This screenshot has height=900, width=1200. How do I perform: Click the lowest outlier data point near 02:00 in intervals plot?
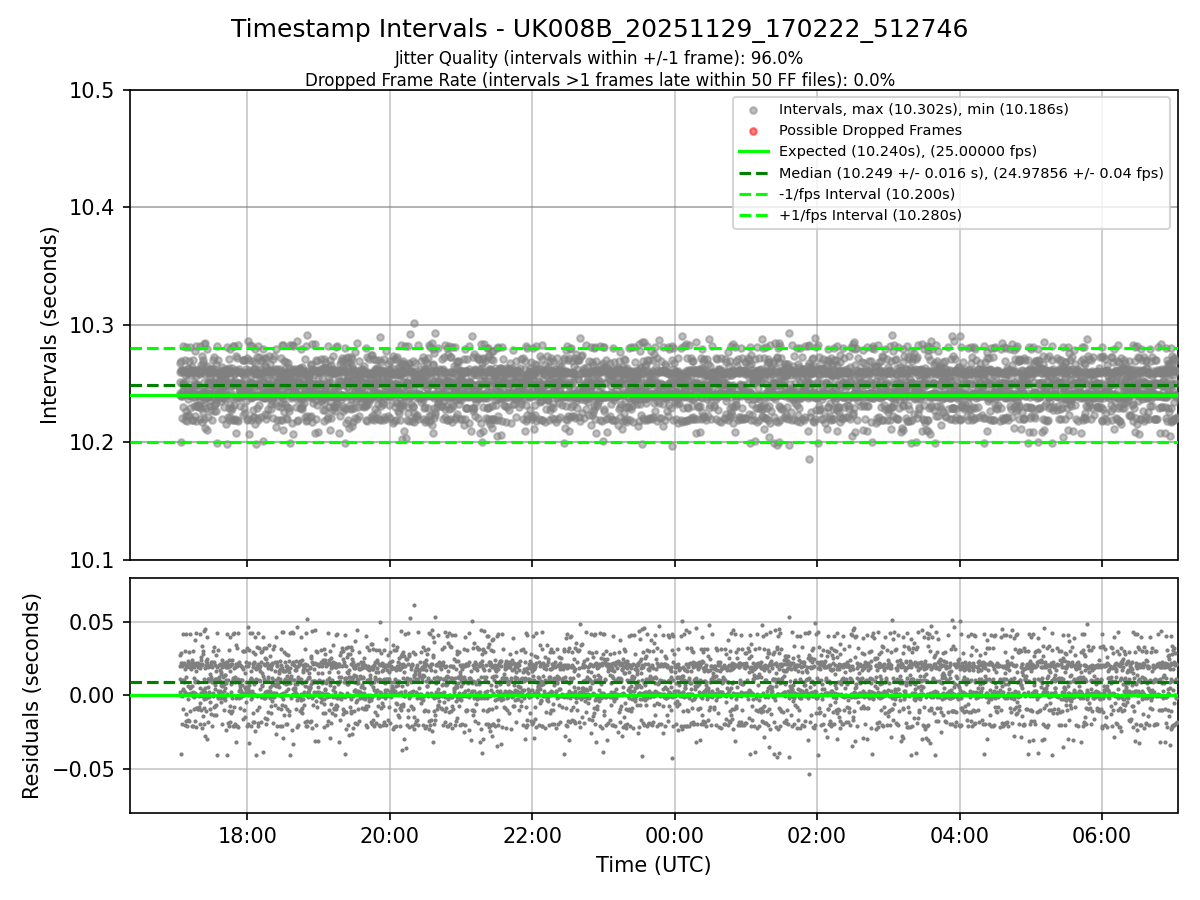pyautogui.click(x=810, y=459)
